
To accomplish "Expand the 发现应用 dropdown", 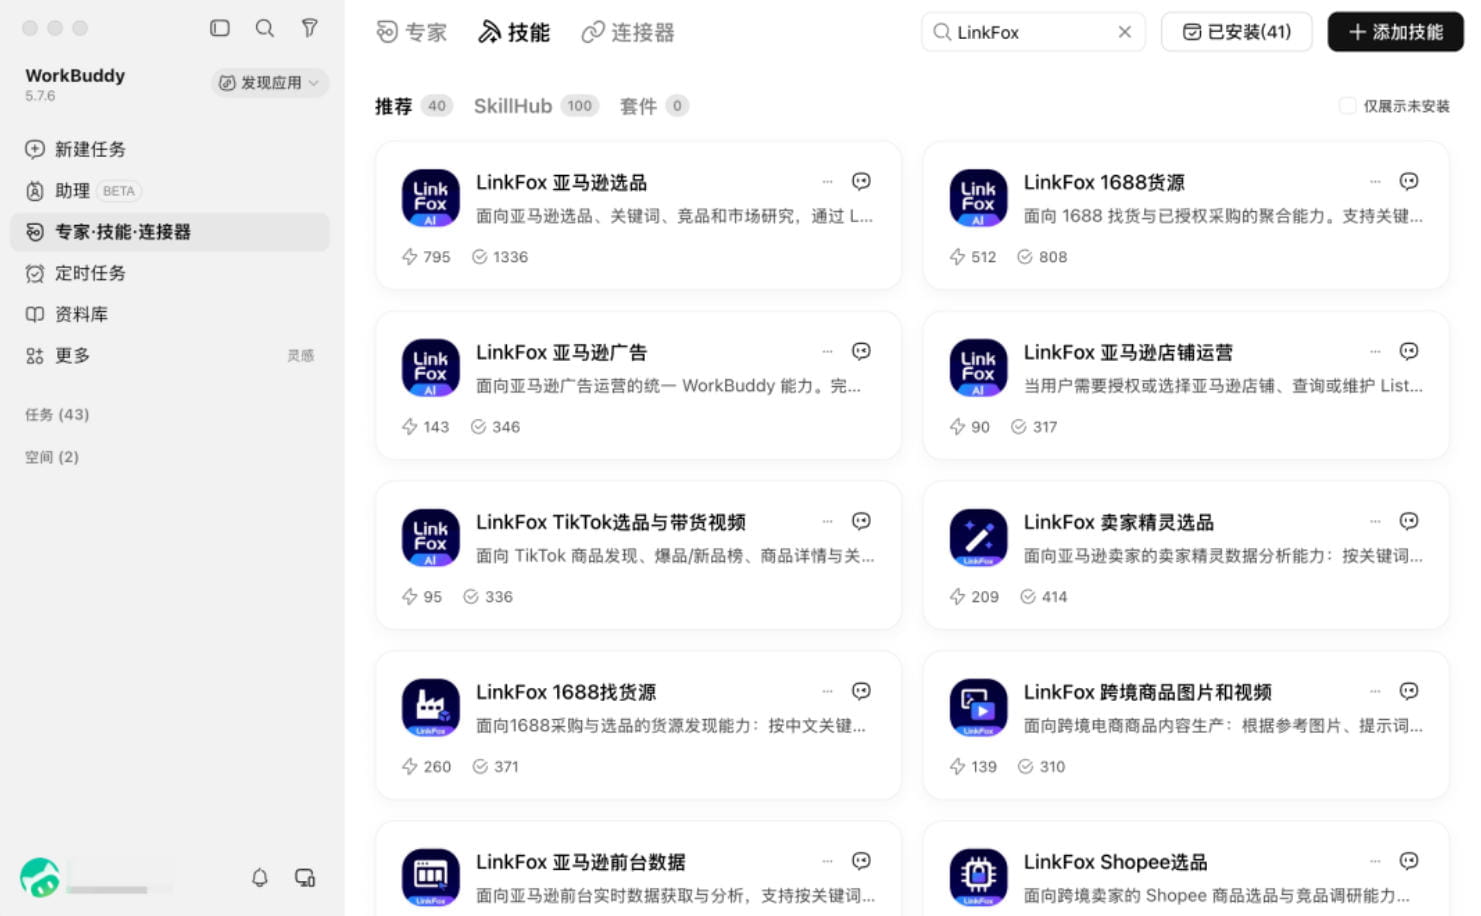I will point(270,83).
